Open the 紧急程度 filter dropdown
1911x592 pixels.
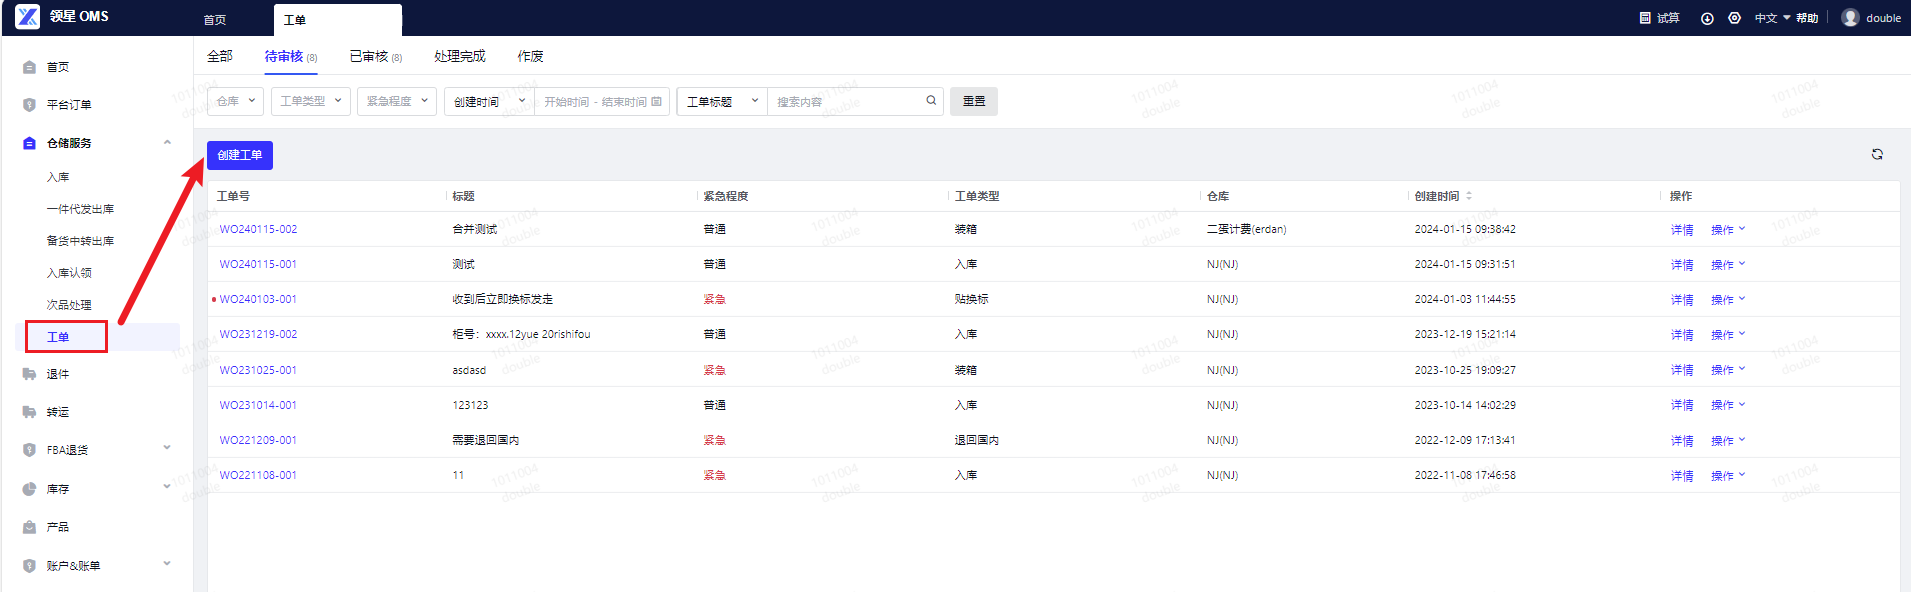click(x=397, y=101)
